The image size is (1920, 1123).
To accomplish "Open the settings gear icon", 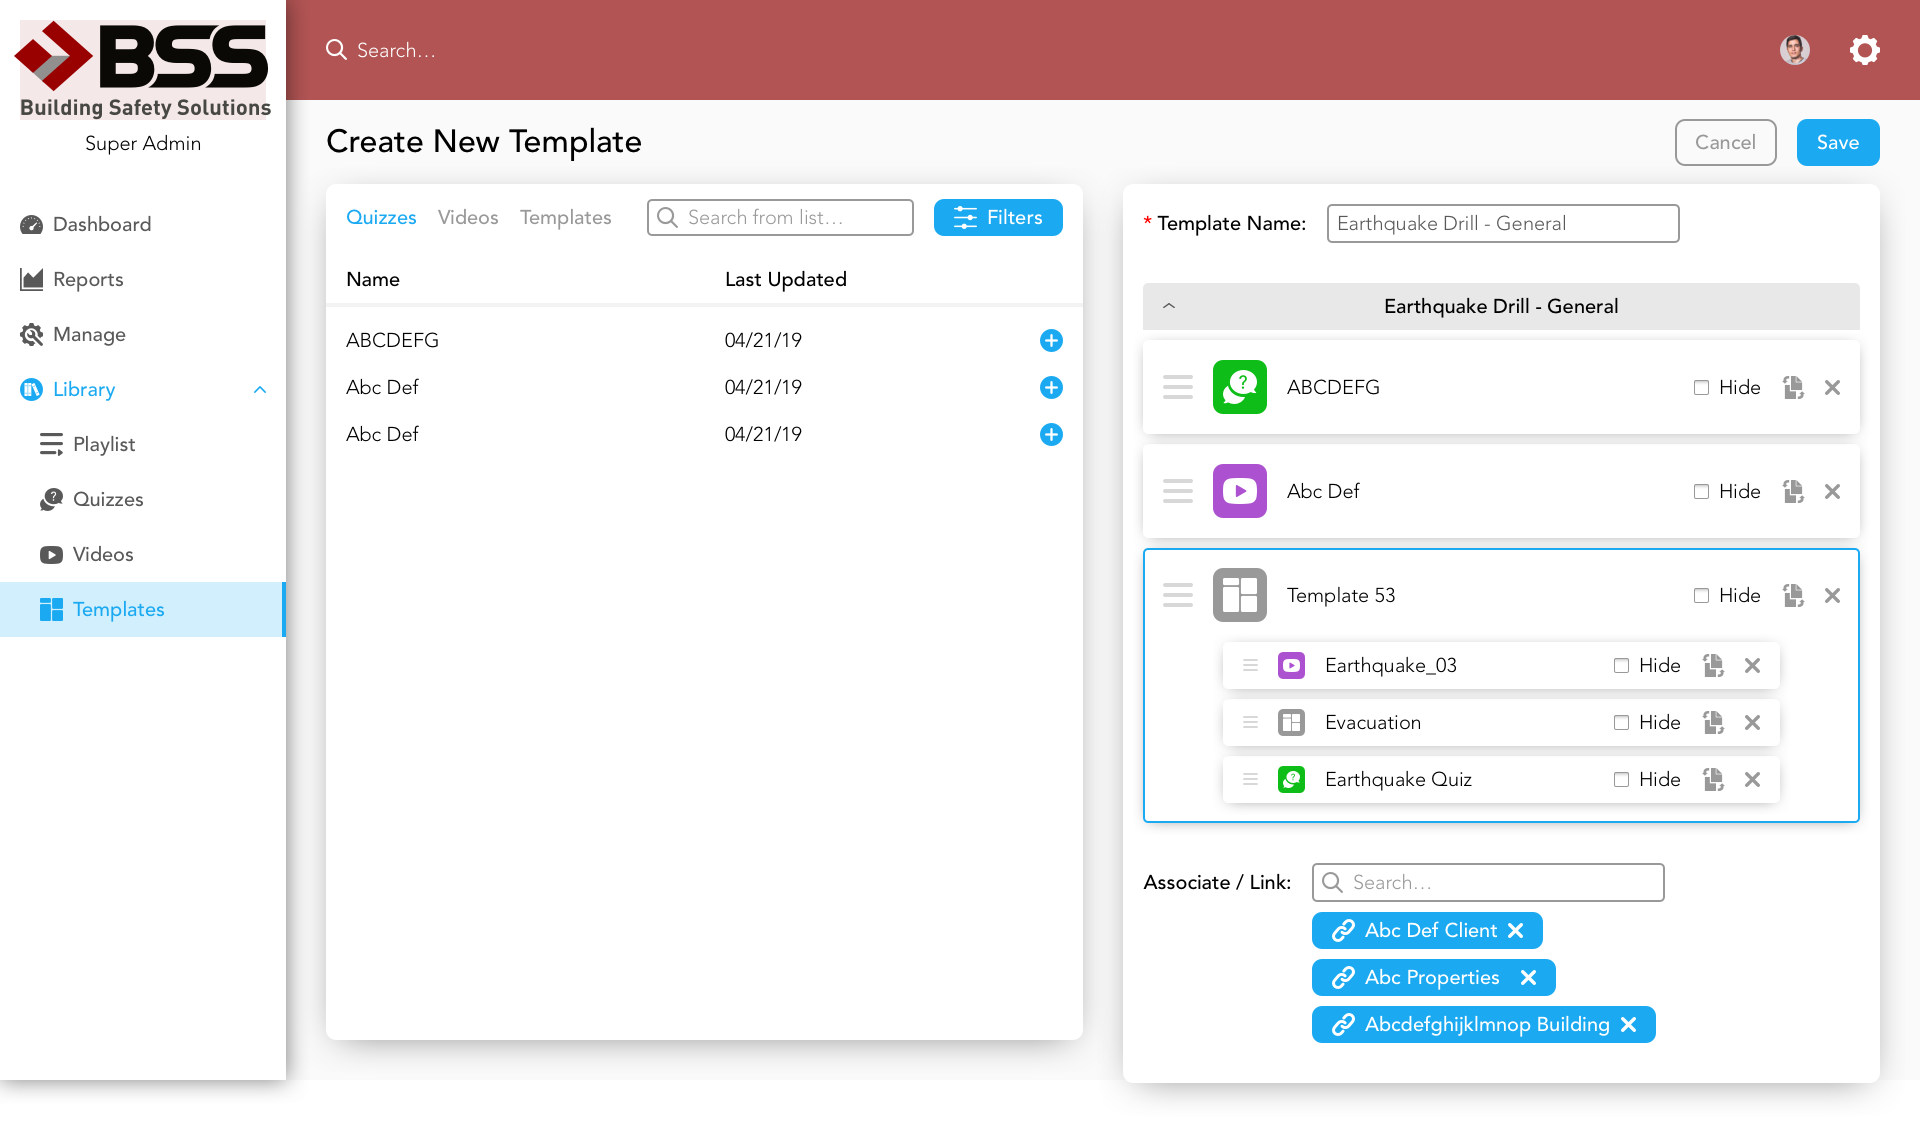I will 1864,50.
